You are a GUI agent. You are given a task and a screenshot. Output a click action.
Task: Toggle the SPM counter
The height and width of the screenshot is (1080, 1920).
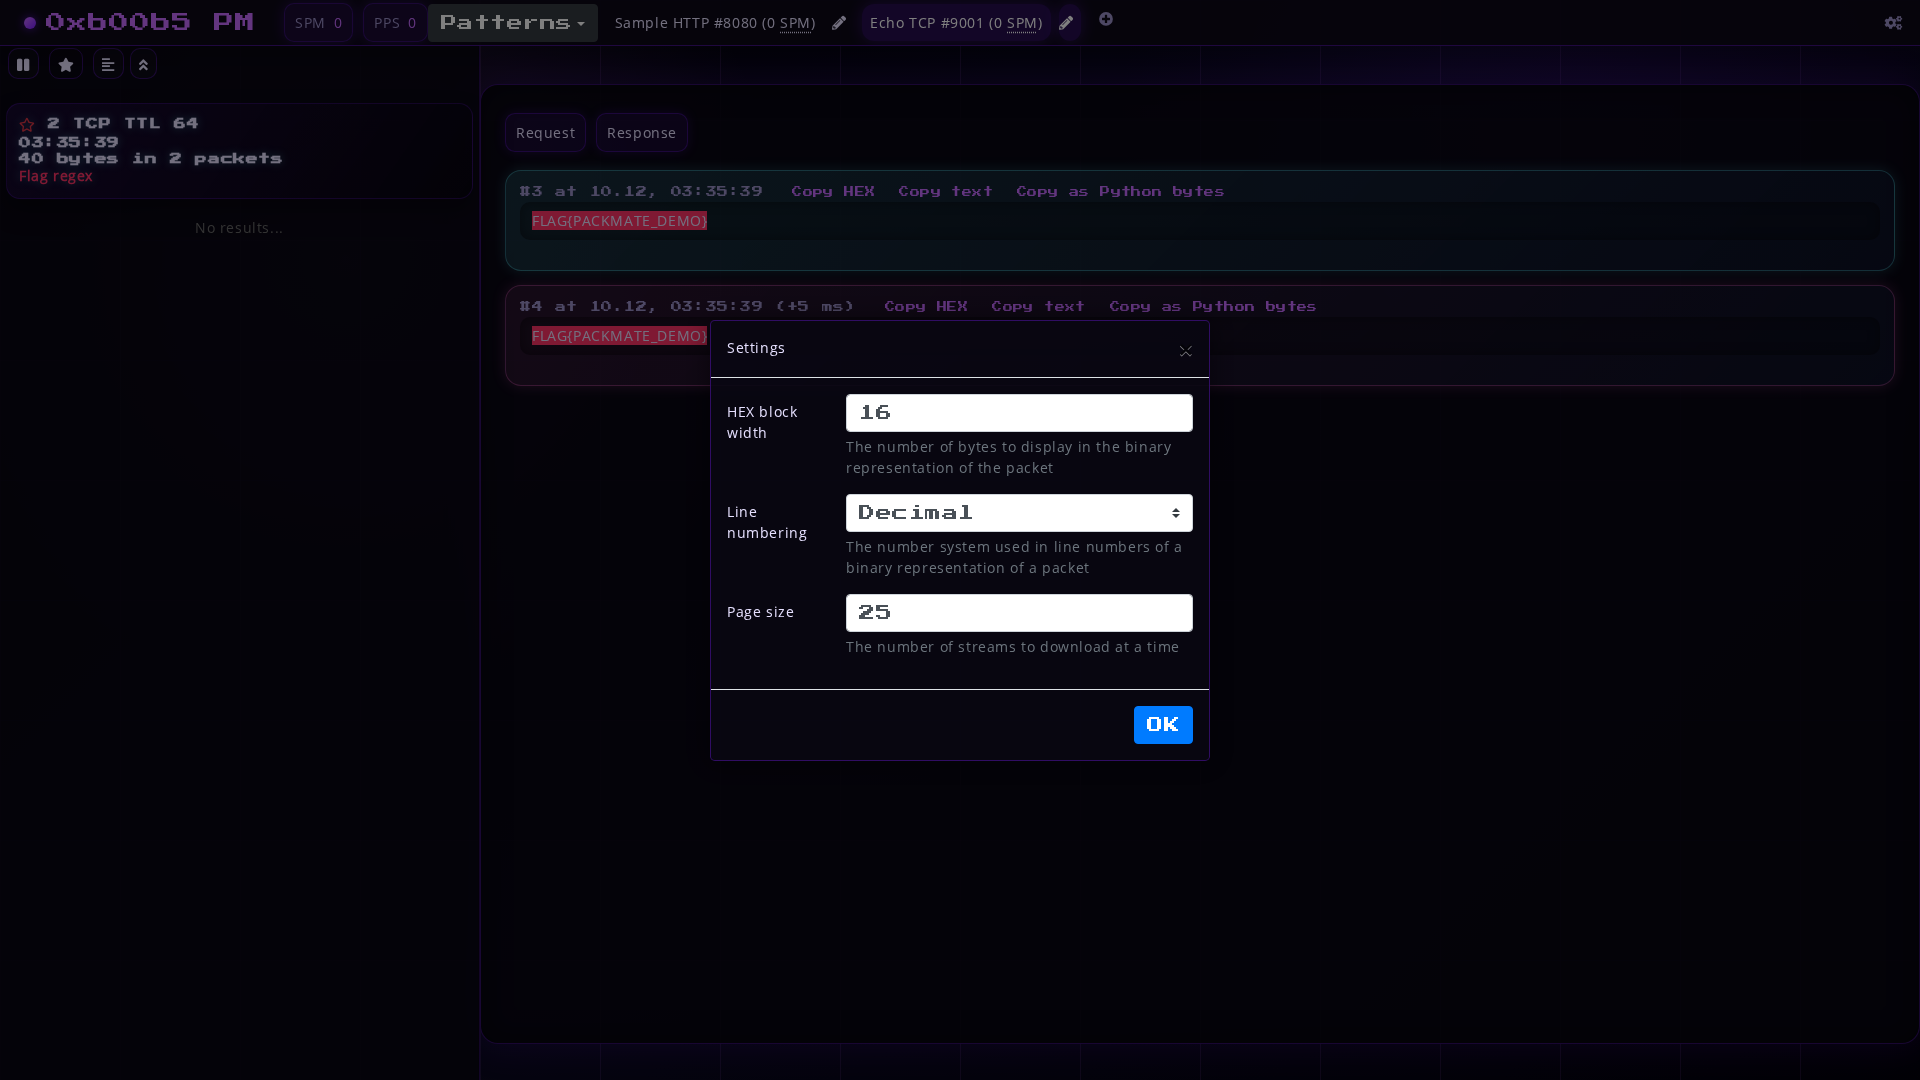(x=318, y=22)
